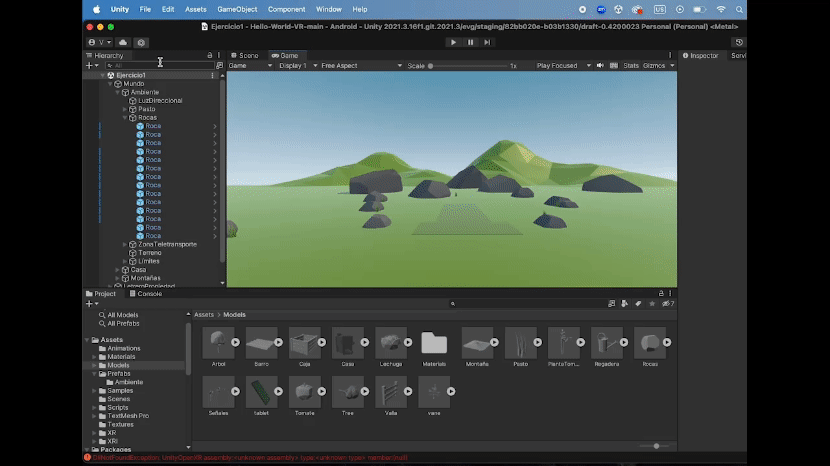
Task: Open the Hierarchy search window icon
Action: coord(220,66)
